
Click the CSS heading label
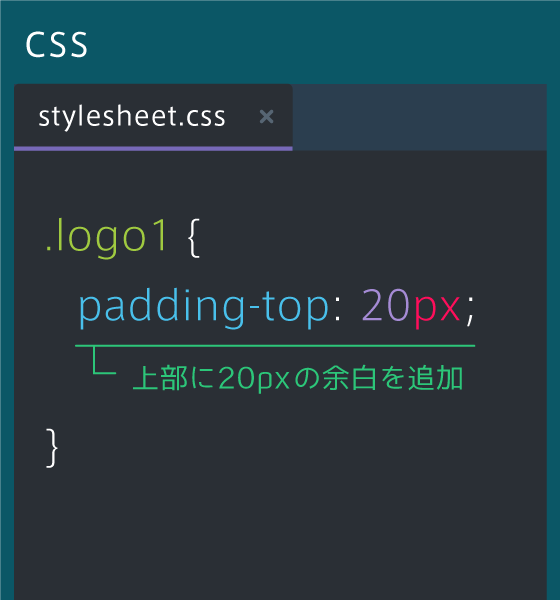click(56, 44)
